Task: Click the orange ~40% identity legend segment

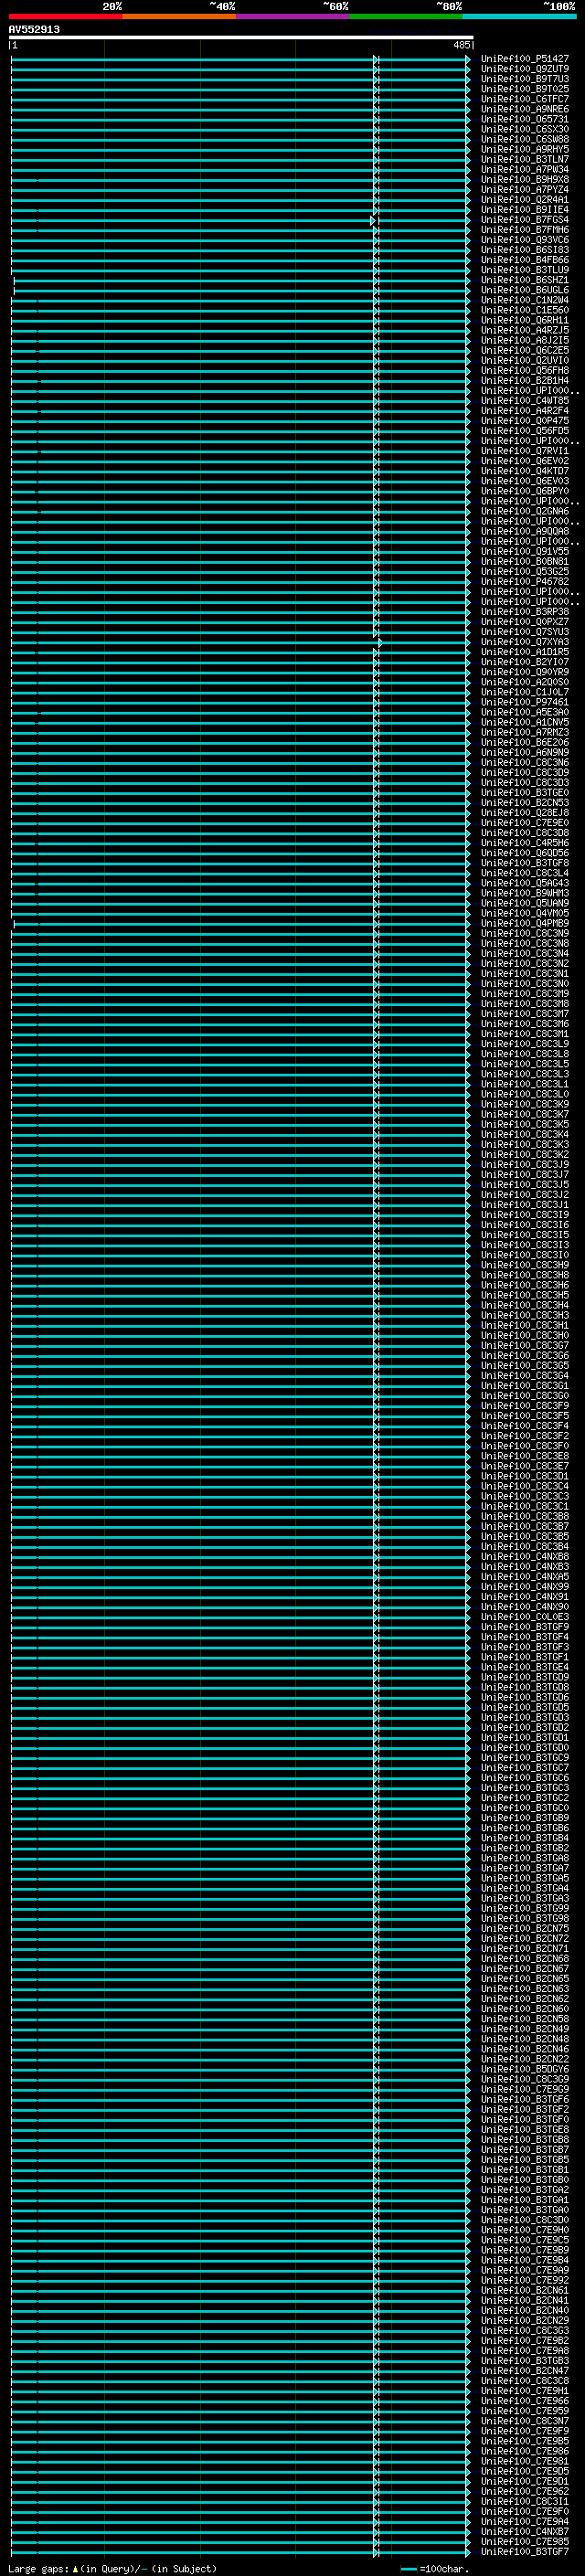Action: point(179,16)
